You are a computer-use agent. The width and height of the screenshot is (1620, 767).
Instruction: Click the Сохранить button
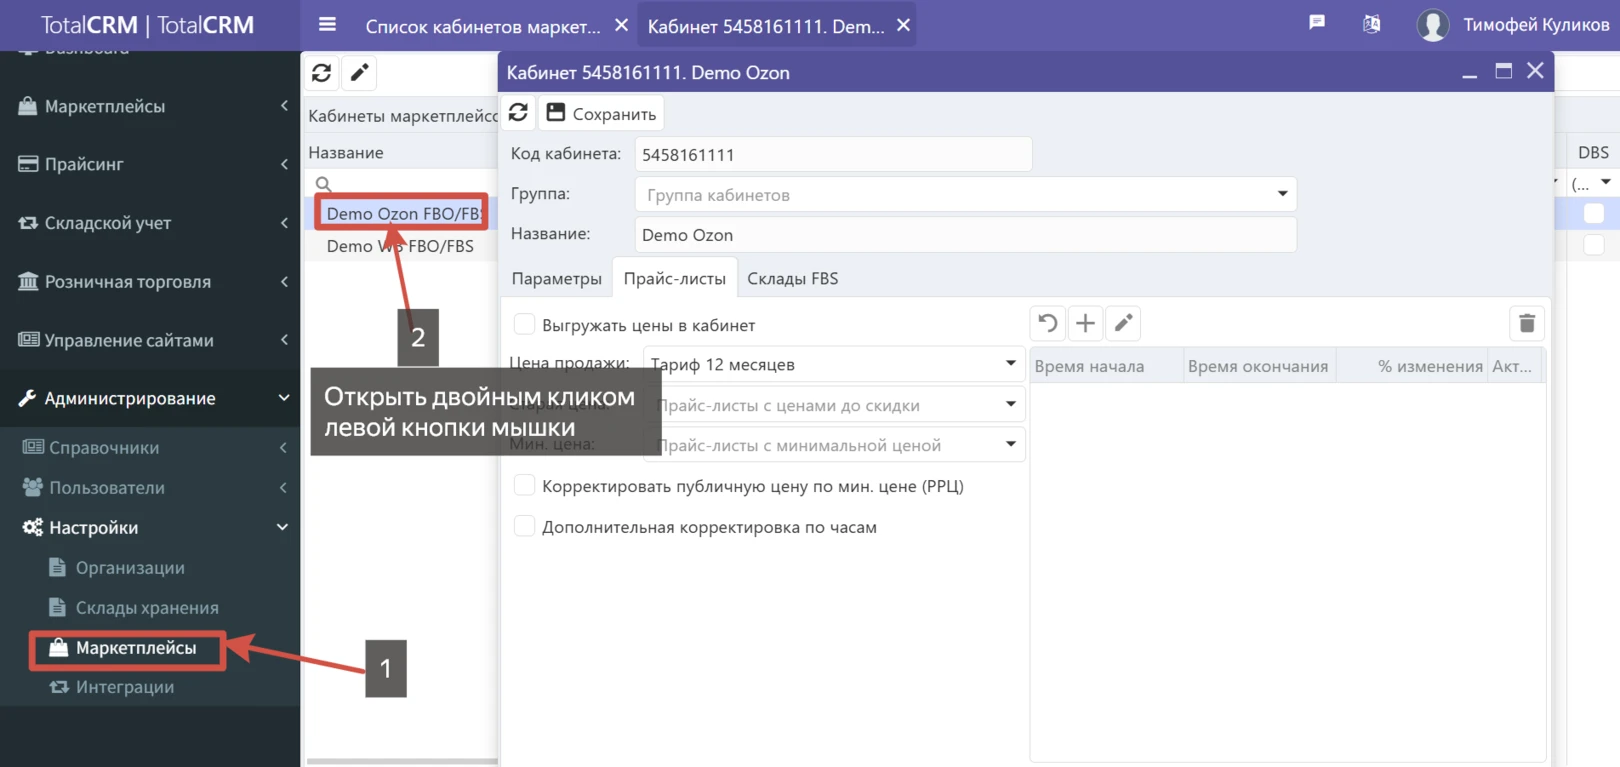[x=602, y=114]
